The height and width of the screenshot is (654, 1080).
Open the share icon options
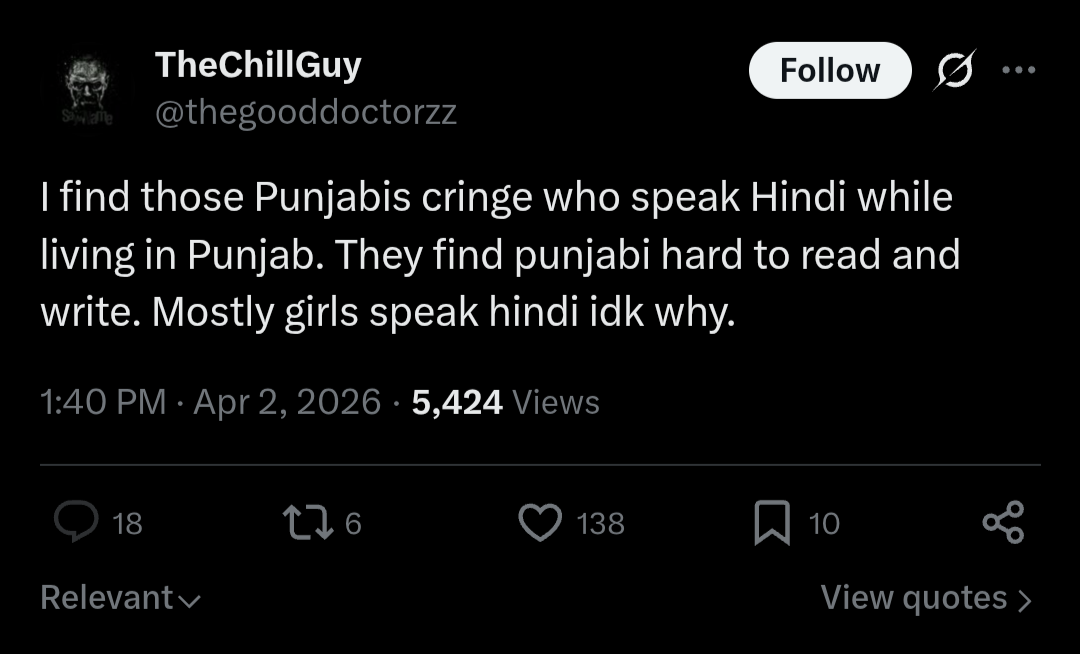point(1003,523)
